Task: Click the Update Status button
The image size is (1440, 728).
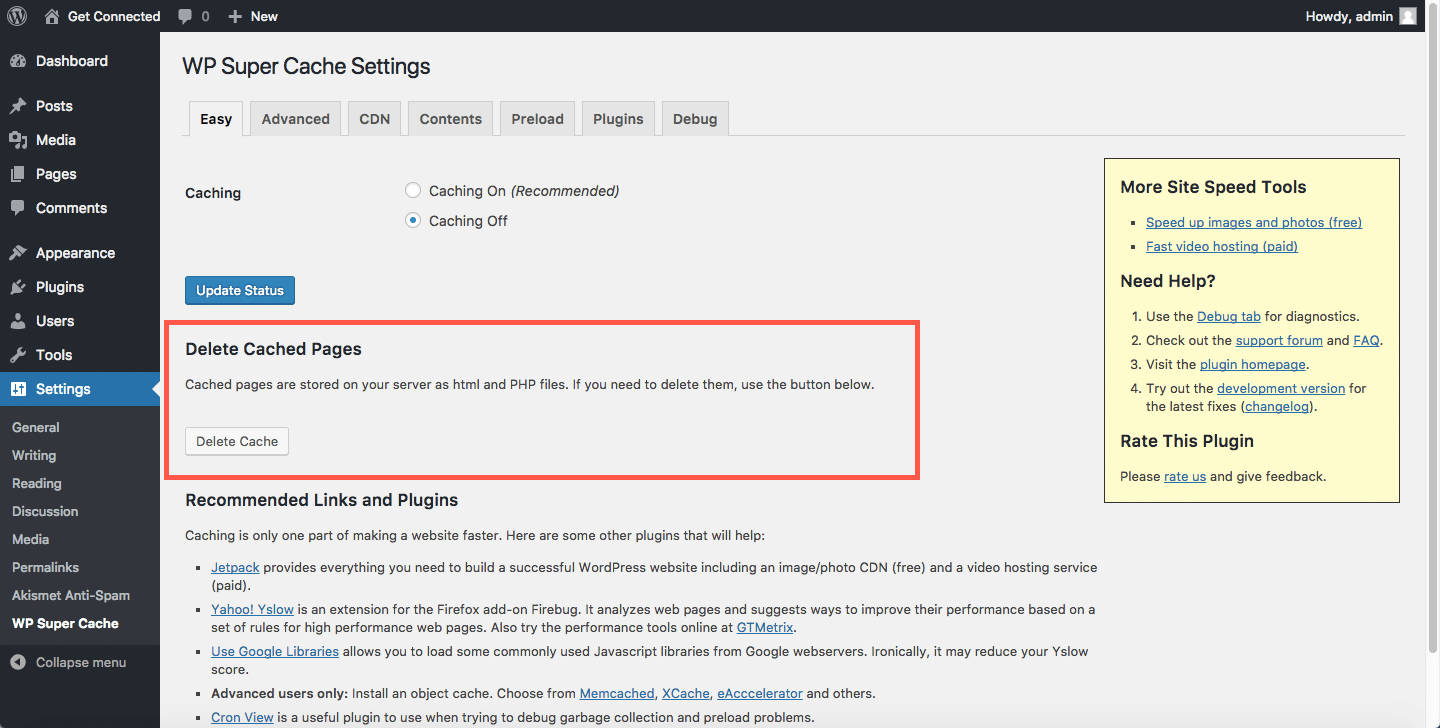Action: pyautogui.click(x=240, y=291)
